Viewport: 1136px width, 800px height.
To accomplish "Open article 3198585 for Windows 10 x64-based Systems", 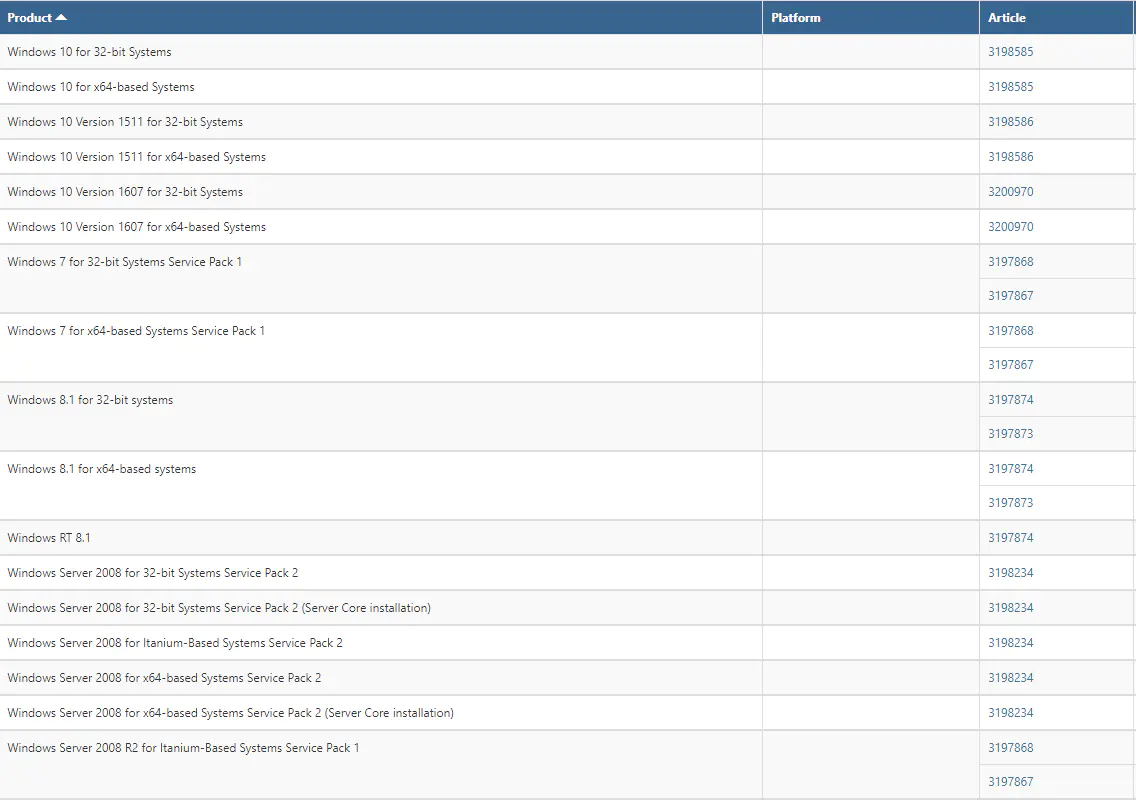I will coord(1011,87).
